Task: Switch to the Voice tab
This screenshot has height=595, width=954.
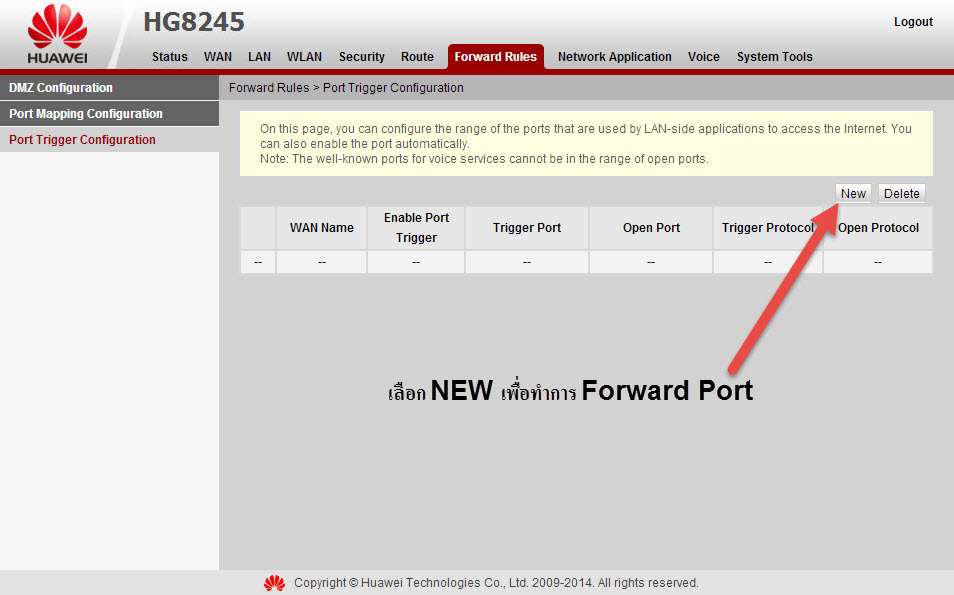Action: [x=703, y=57]
